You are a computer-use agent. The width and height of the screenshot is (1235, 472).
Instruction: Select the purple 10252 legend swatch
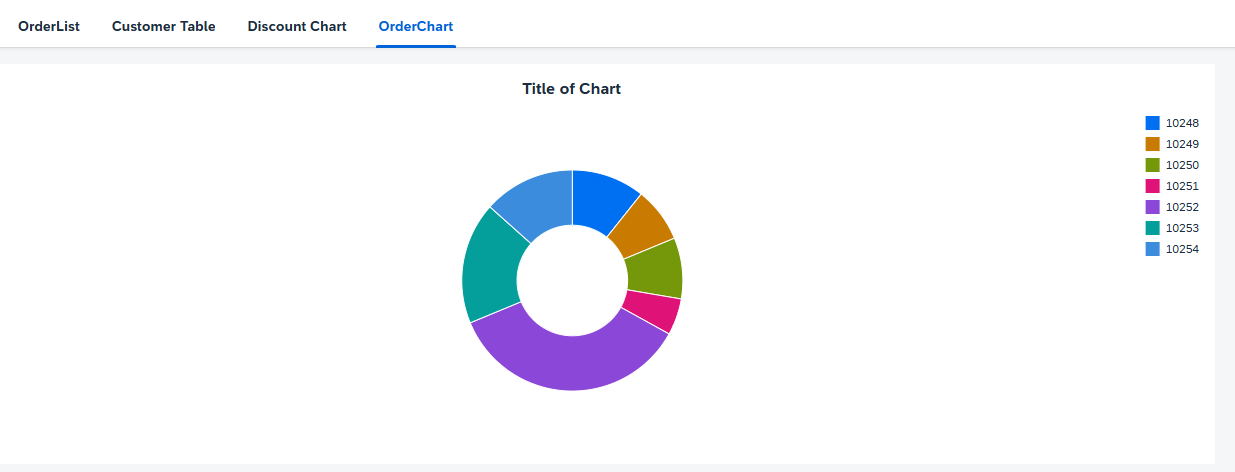[1153, 207]
